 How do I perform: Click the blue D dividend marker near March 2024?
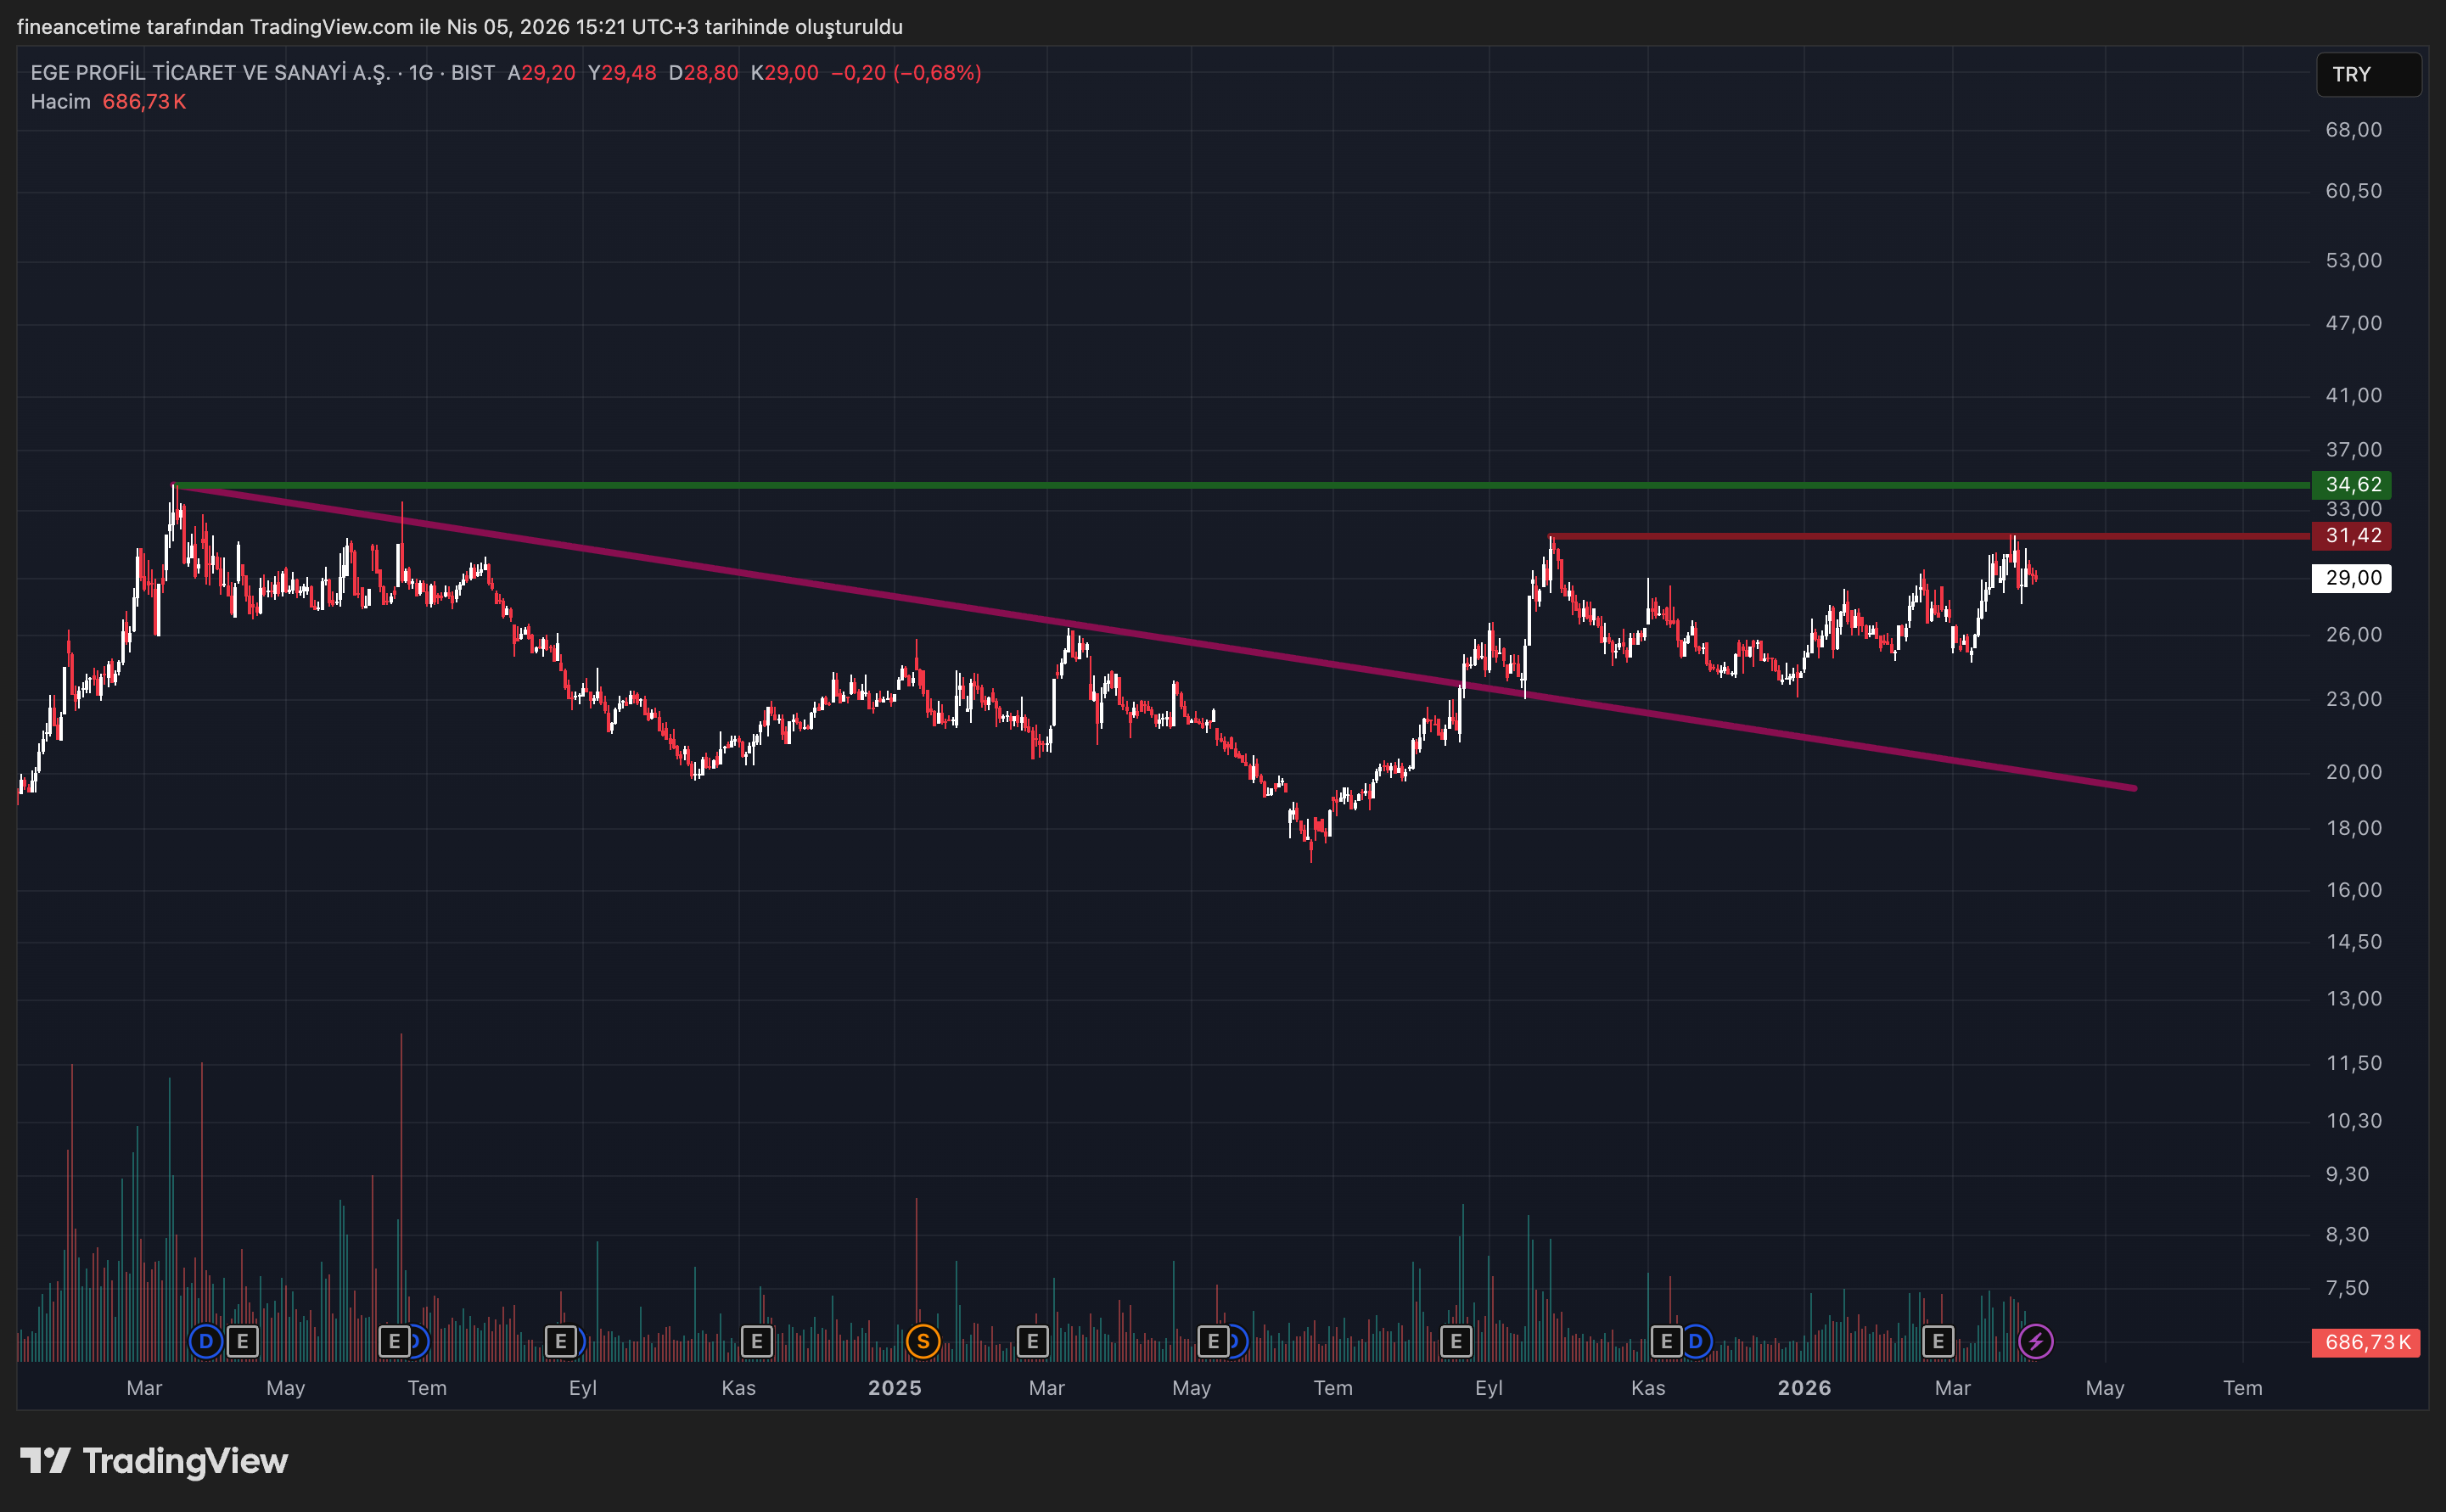[206, 1341]
